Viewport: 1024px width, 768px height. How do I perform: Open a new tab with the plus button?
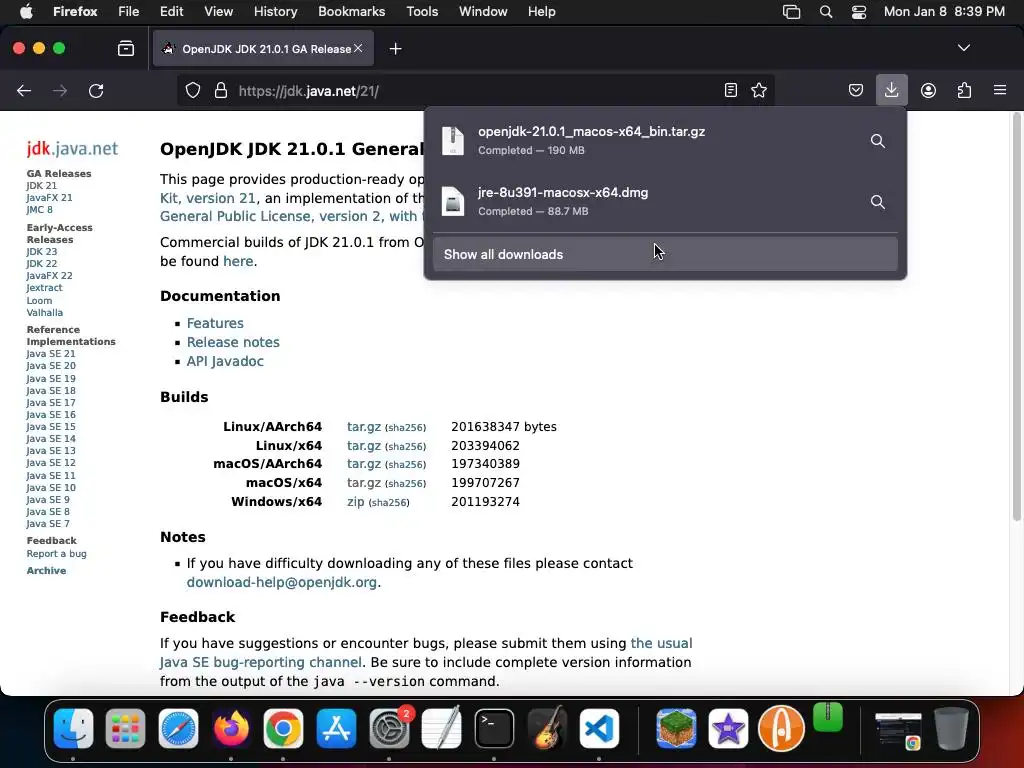point(395,49)
